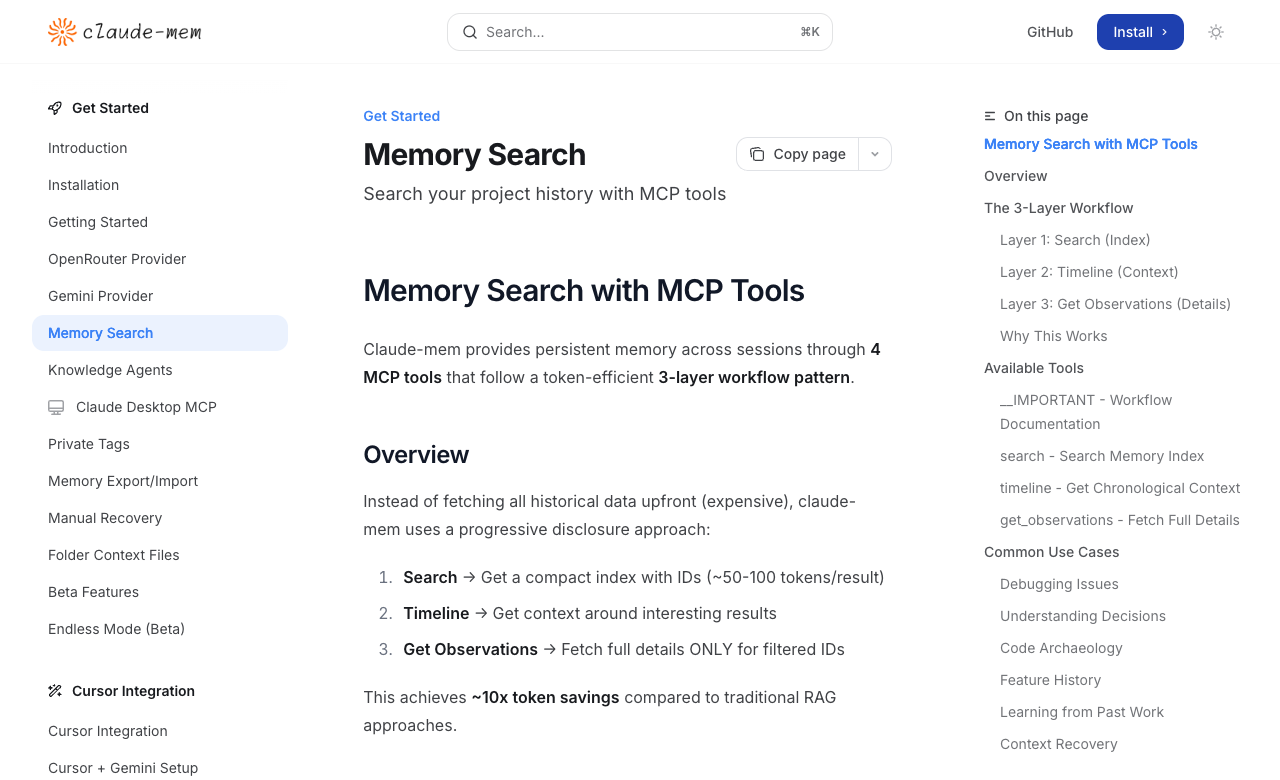Click the rocket icon beside Get Started
The height and width of the screenshot is (780, 1280).
click(55, 108)
